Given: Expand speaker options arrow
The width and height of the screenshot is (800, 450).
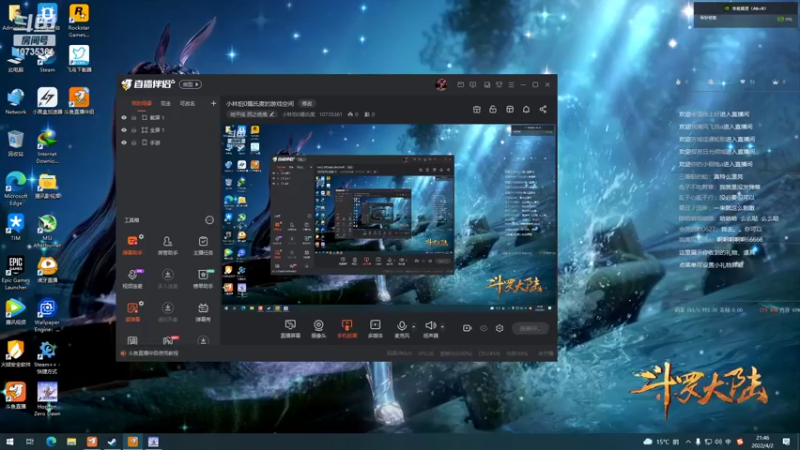Looking at the screenshot, I should click(x=442, y=327).
